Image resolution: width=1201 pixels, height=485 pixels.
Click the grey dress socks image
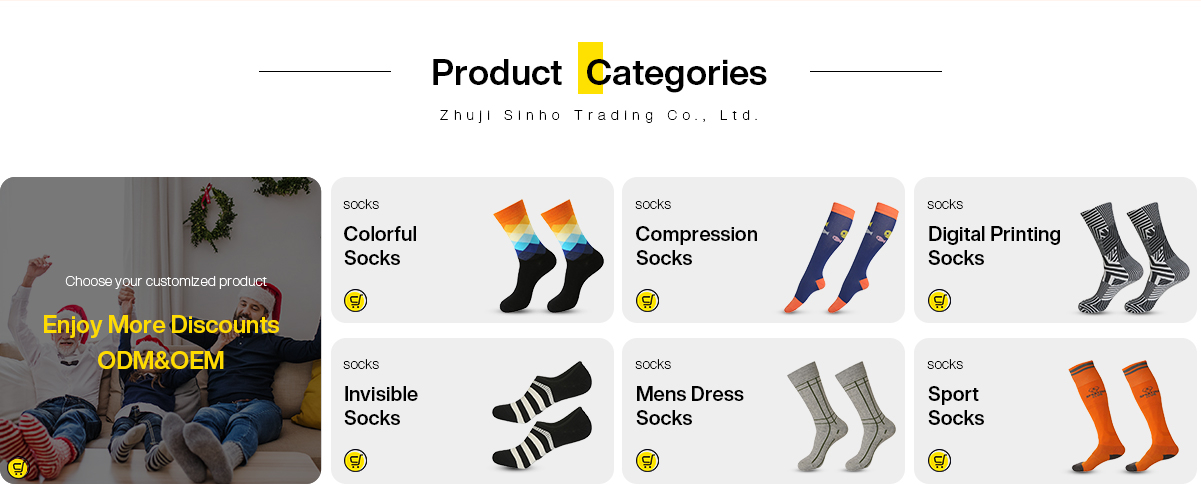[x=834, y=416]
